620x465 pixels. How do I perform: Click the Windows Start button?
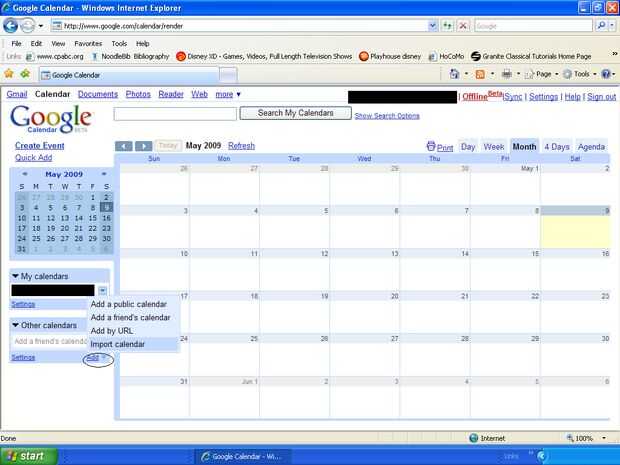(x=29, y=456)
